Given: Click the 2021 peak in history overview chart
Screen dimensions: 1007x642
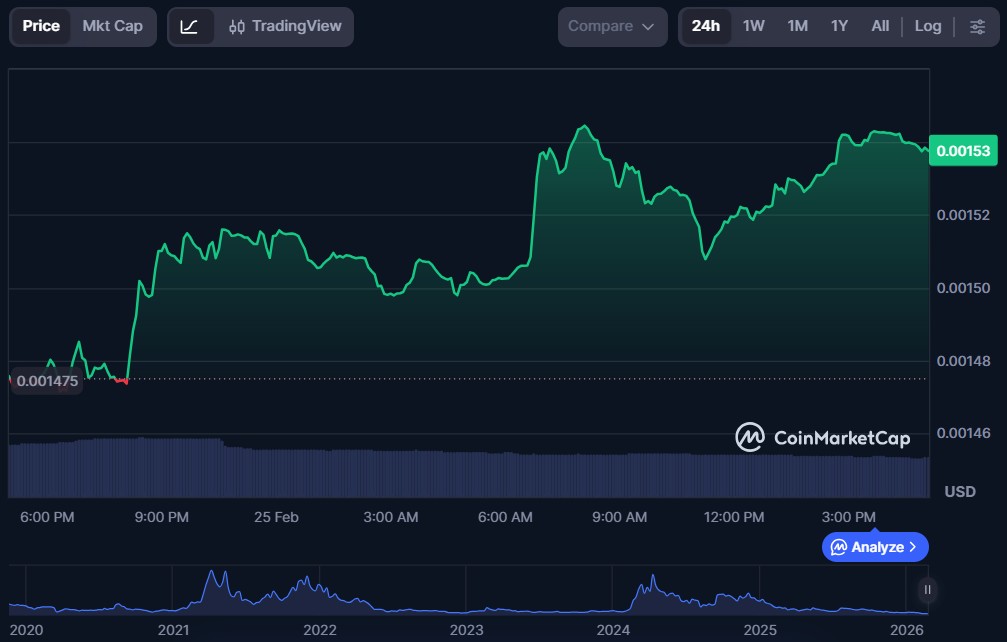Looking at the screenshot, I should 211,577.
